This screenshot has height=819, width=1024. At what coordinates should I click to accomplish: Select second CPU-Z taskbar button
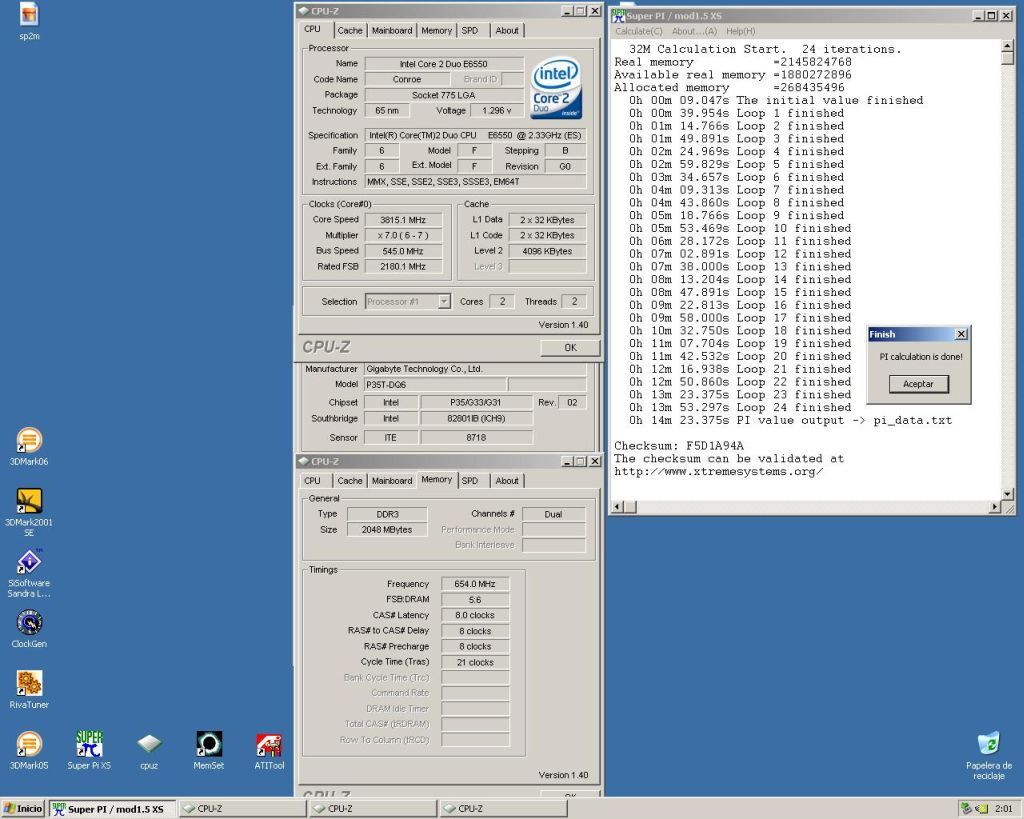tap(372, 809)
